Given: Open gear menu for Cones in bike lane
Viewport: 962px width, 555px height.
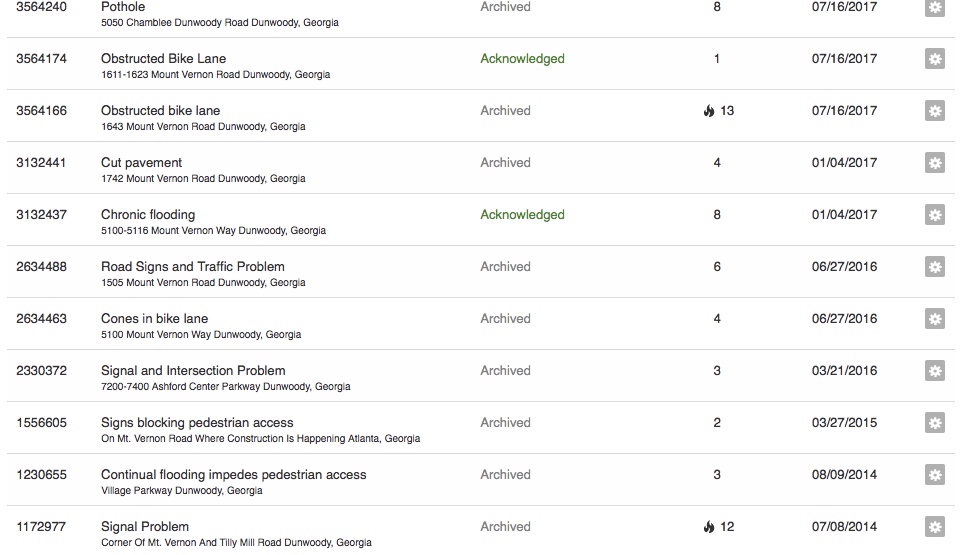Looking at the screenshot, I should point(934,319).
